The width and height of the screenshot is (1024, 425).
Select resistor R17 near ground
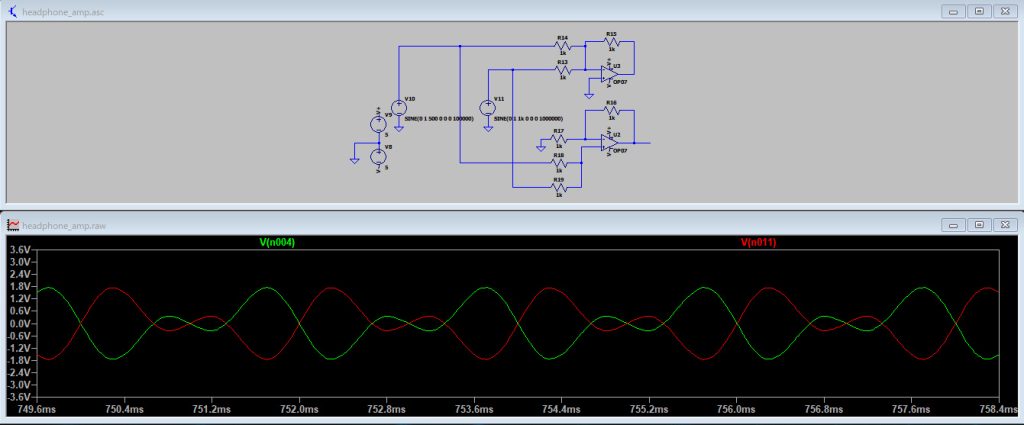coord(559,138)
